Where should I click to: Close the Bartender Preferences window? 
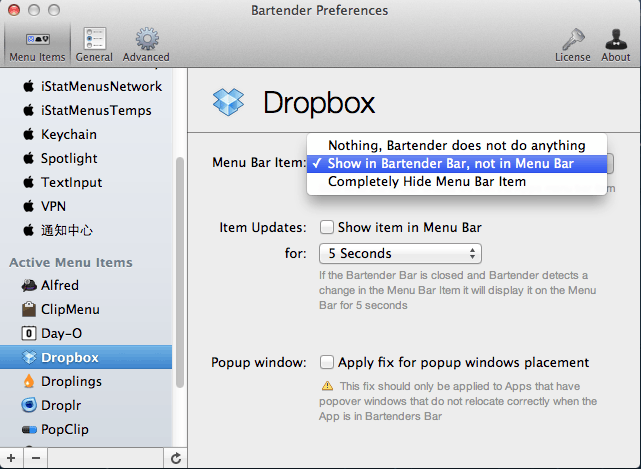point(14,10)
